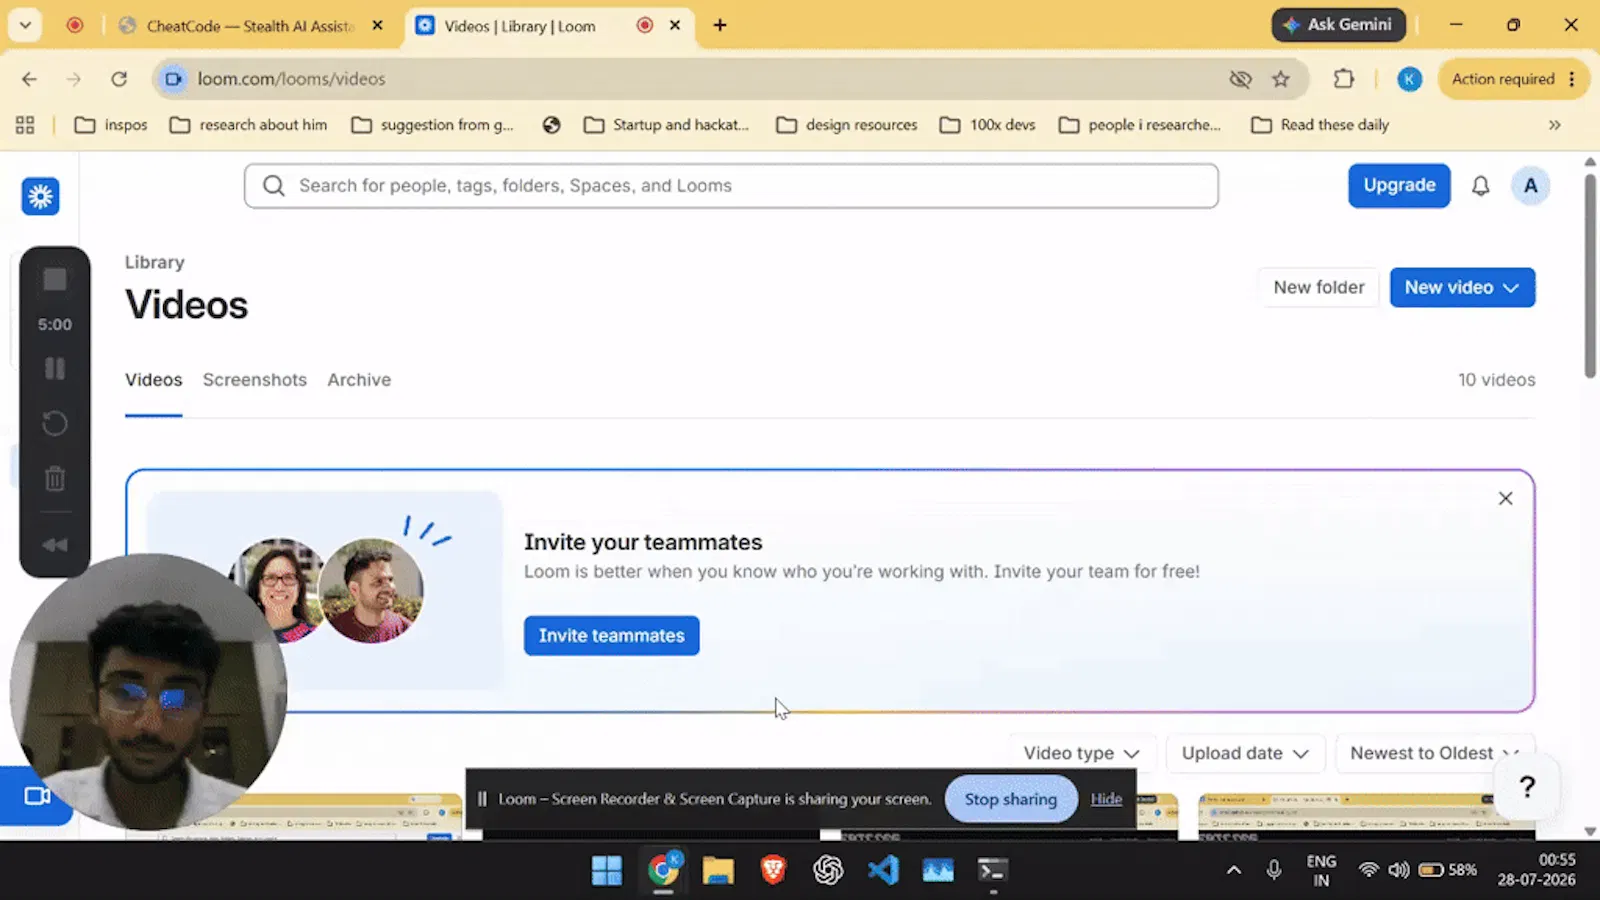Open Chrome profile K avatar
This screenshot has width=1600, height=900.
pyautogui.click(x=1409, y=79)
